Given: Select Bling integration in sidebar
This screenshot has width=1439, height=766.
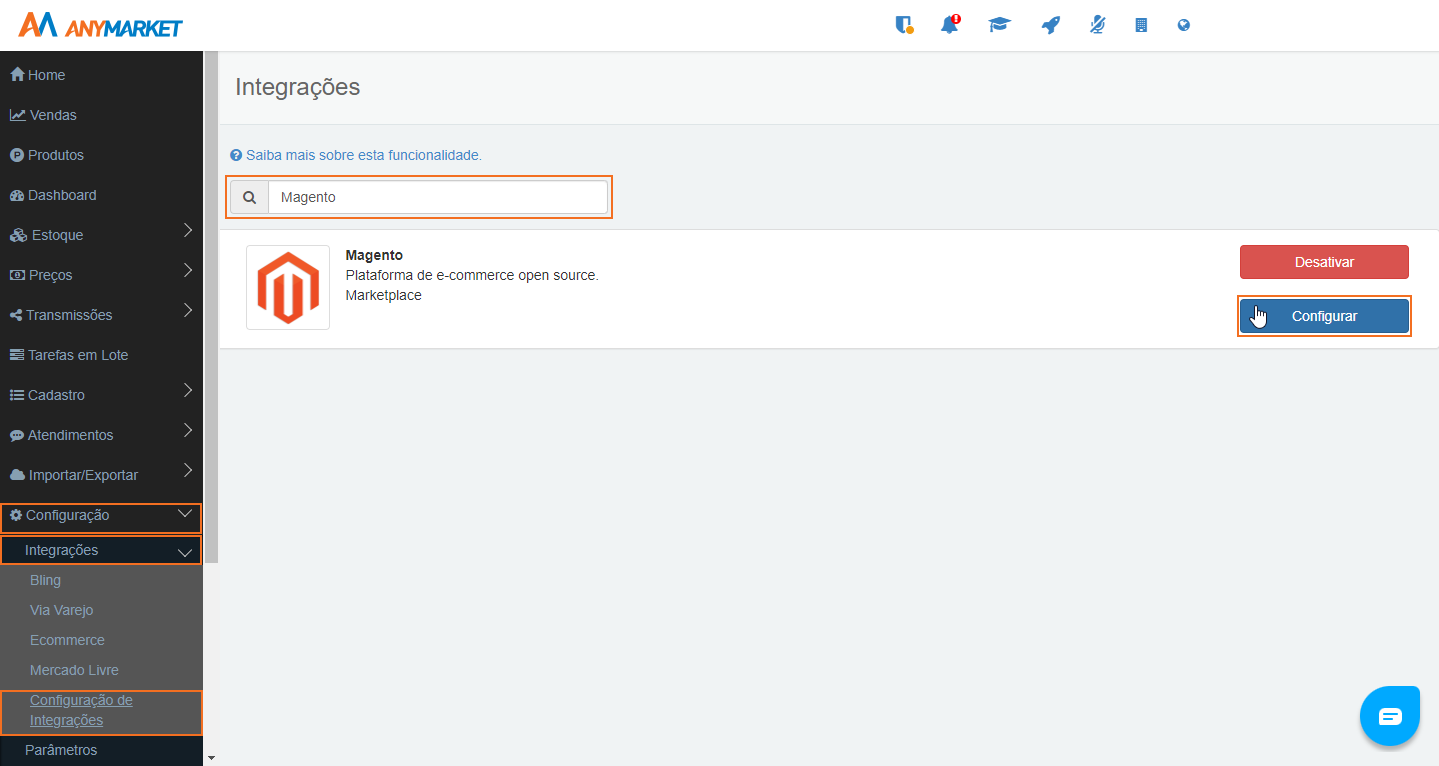Looking at the screenshot, I should coord(45,580).
